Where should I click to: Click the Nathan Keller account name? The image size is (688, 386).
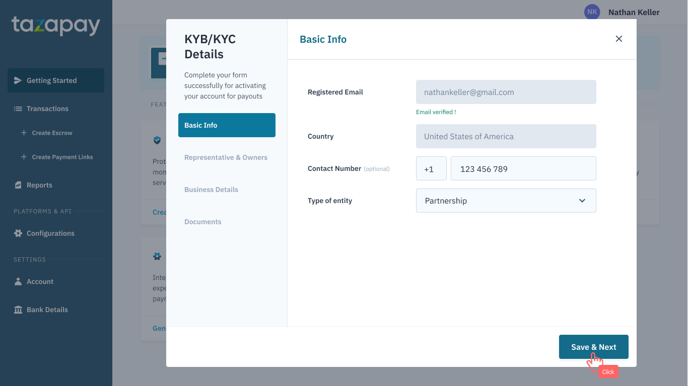tap(634, 12)
